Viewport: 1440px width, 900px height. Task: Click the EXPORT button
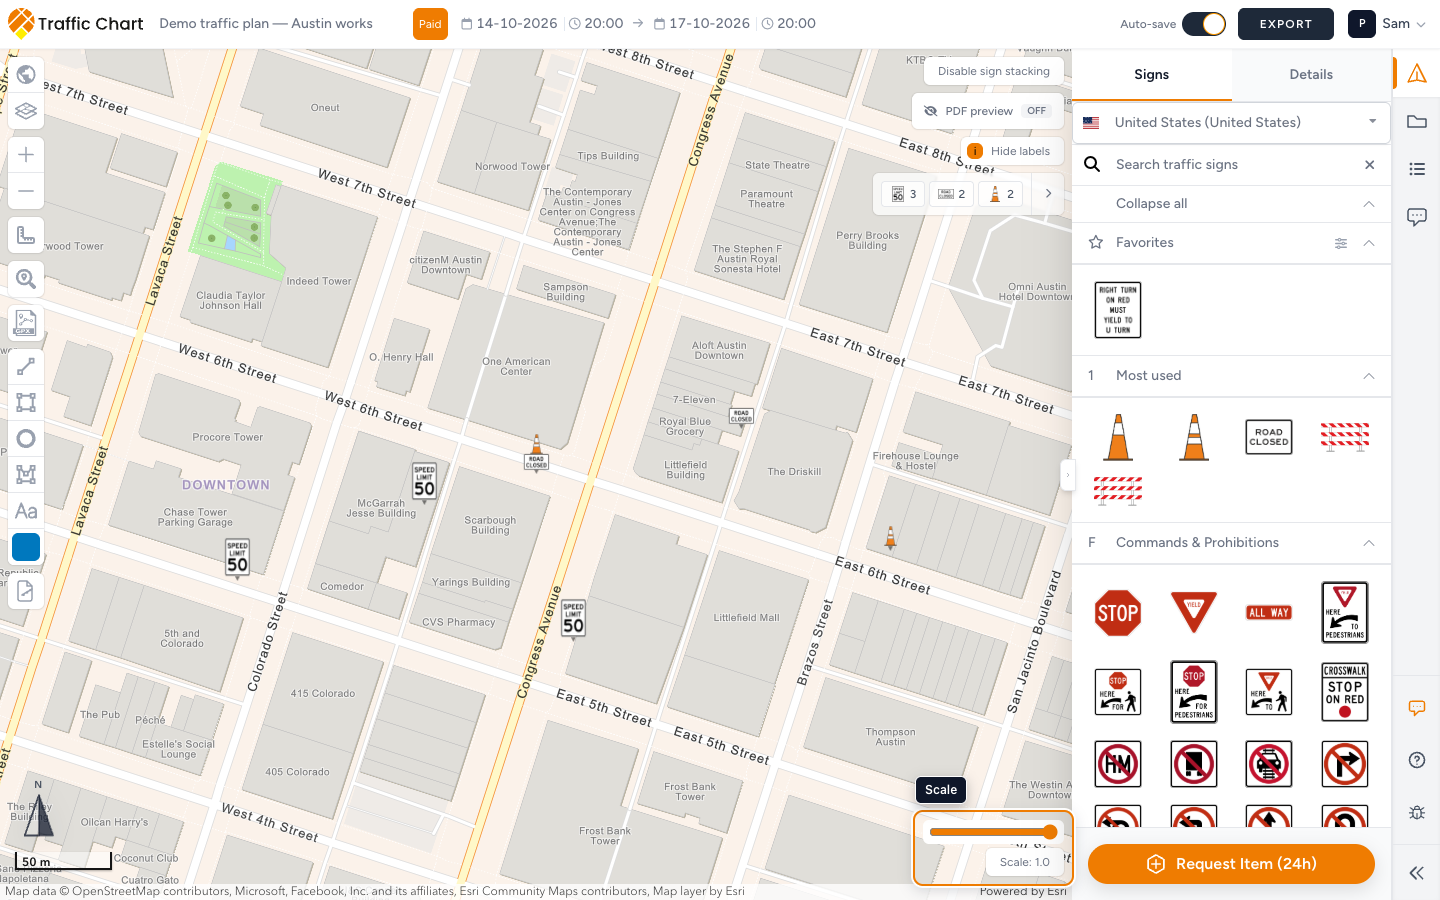tap(1286, 24)
